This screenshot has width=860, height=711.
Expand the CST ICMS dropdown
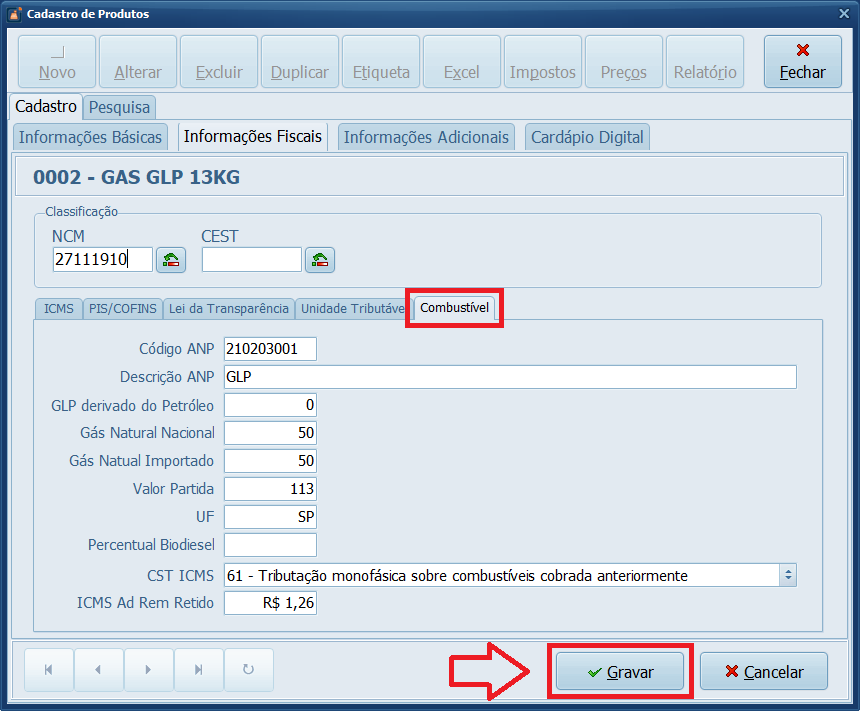click(787, 575)
